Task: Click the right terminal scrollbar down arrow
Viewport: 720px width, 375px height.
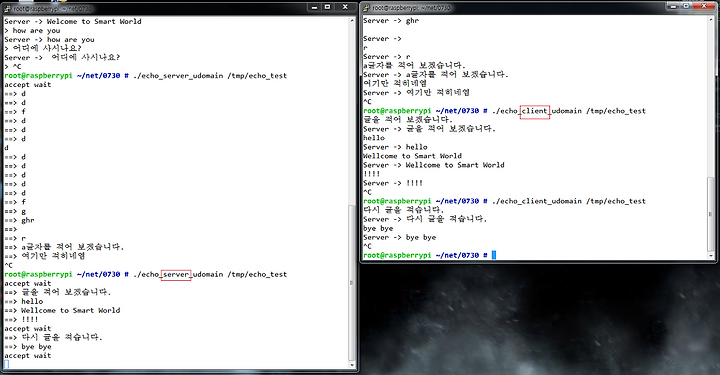Action: click(711, 256)
